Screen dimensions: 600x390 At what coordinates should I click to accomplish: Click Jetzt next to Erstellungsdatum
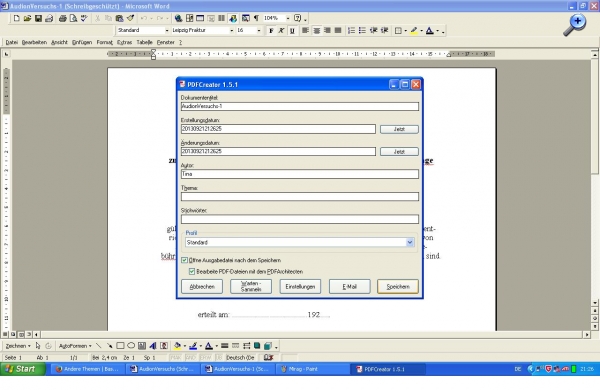pyautogui.click(x=399, y=129)
